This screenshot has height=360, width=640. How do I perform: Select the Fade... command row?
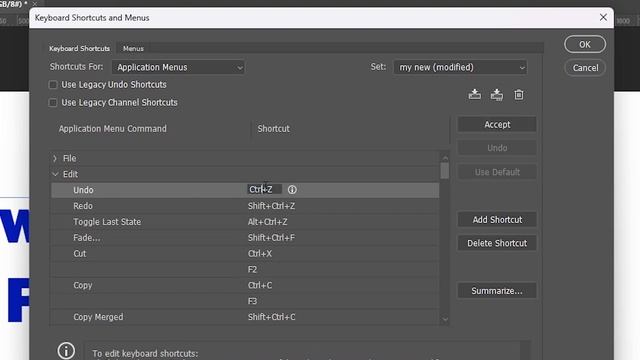tap(245, 238)
